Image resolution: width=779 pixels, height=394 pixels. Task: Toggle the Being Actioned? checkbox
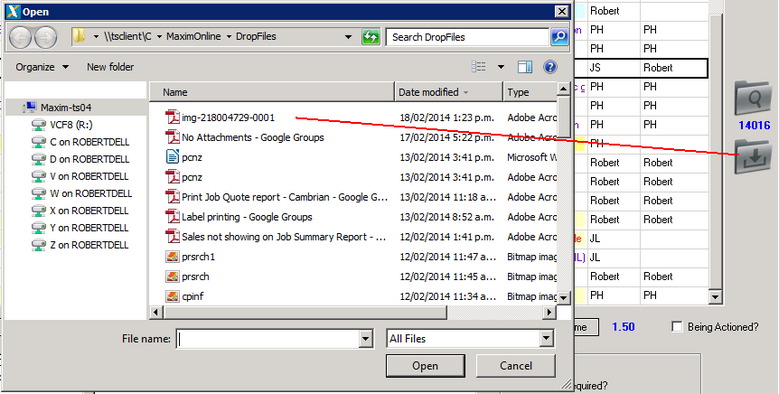click(x=677, y=326)
